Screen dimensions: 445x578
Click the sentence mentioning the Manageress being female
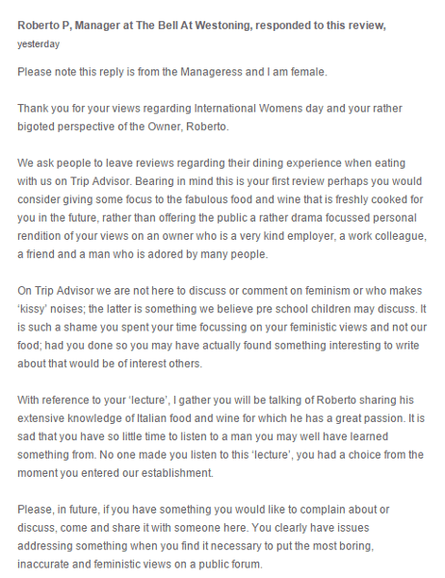pyautogui.click(x=172, y=72)
